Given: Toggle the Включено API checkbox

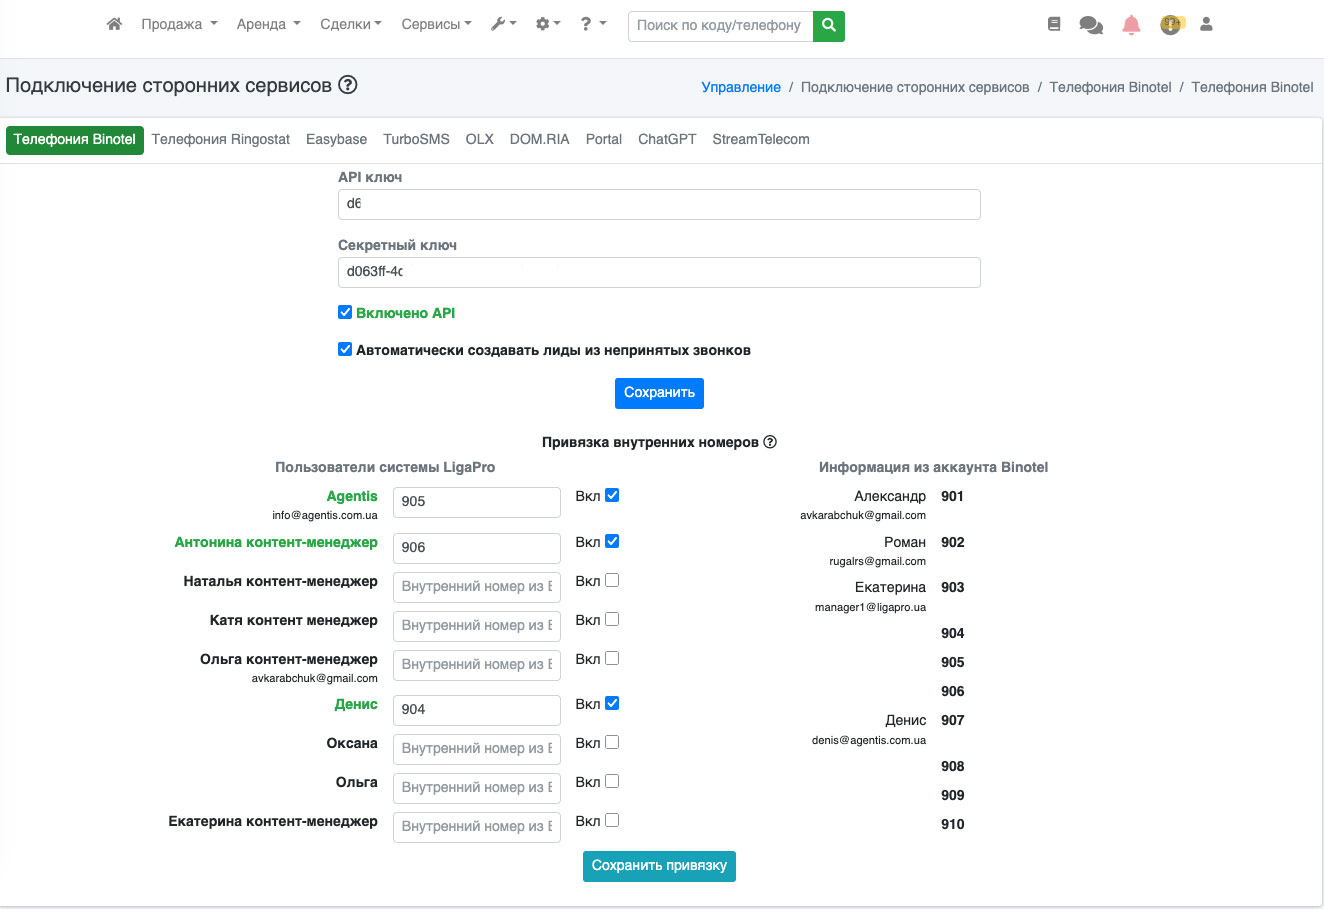Looking at the screenshot, I should click(345, 313).
